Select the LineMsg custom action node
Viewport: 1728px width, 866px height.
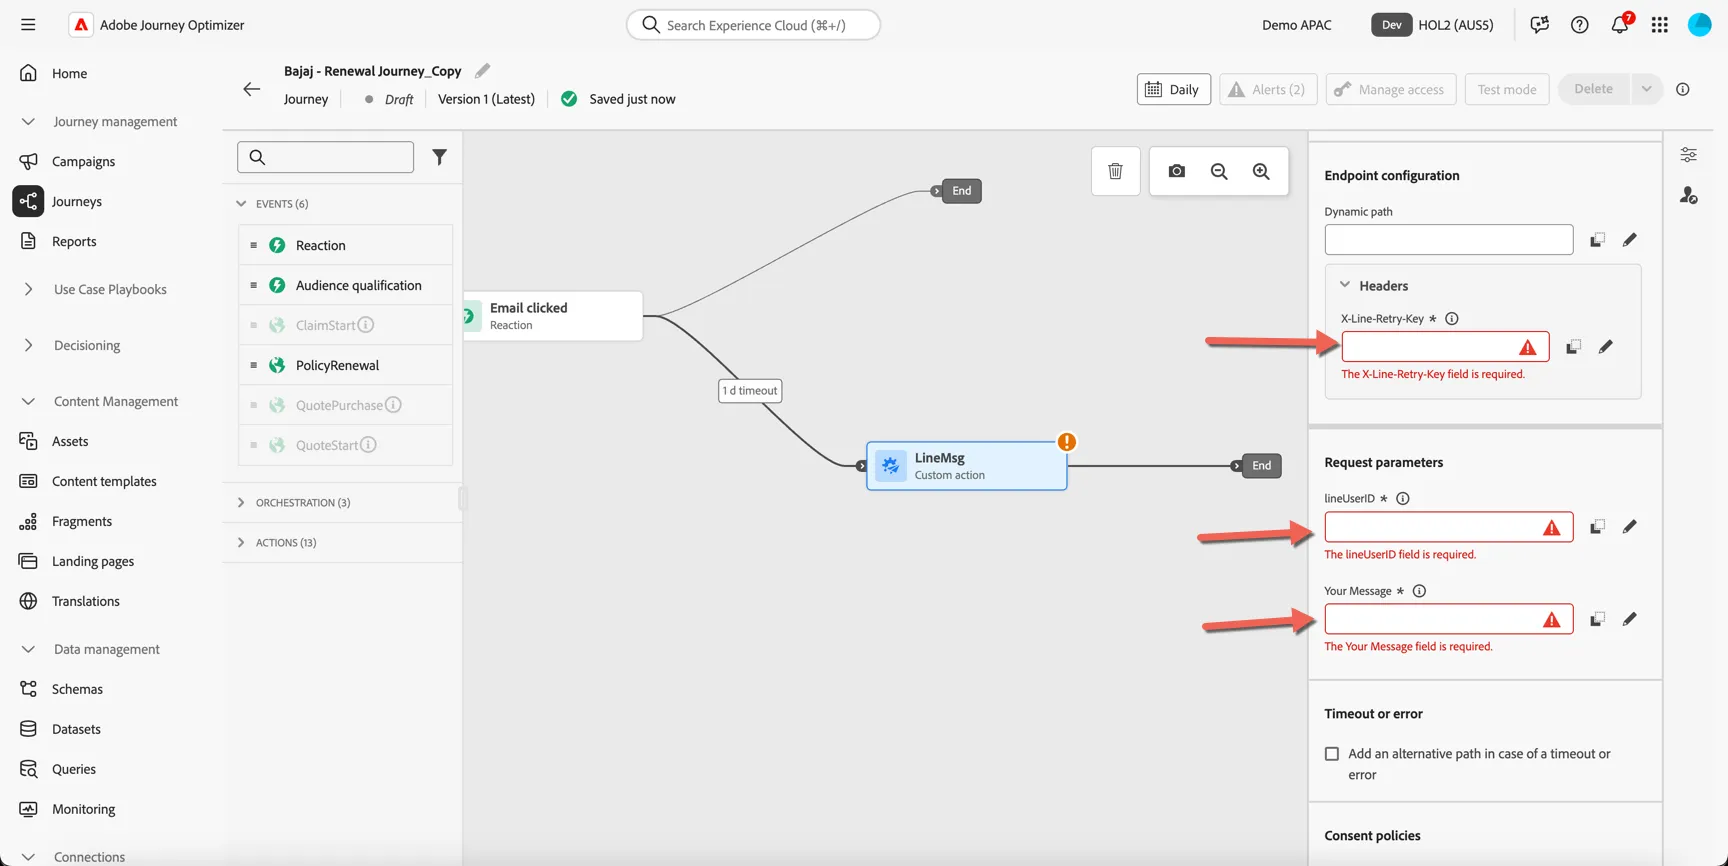[967, 466]
